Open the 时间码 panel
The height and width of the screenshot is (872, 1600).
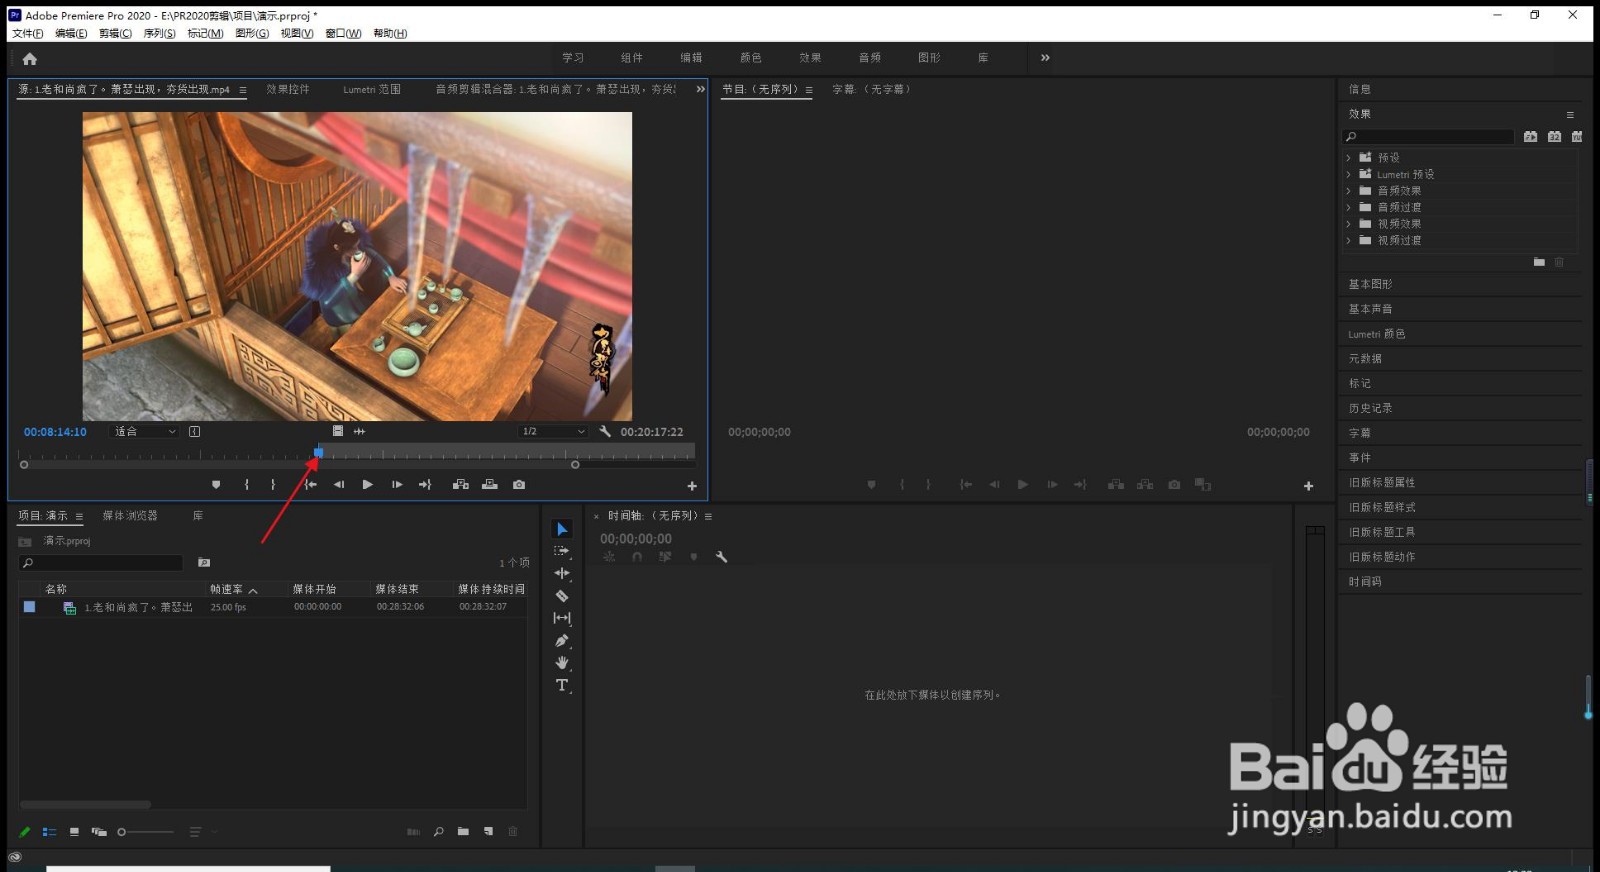click(x=1365, y=581)
